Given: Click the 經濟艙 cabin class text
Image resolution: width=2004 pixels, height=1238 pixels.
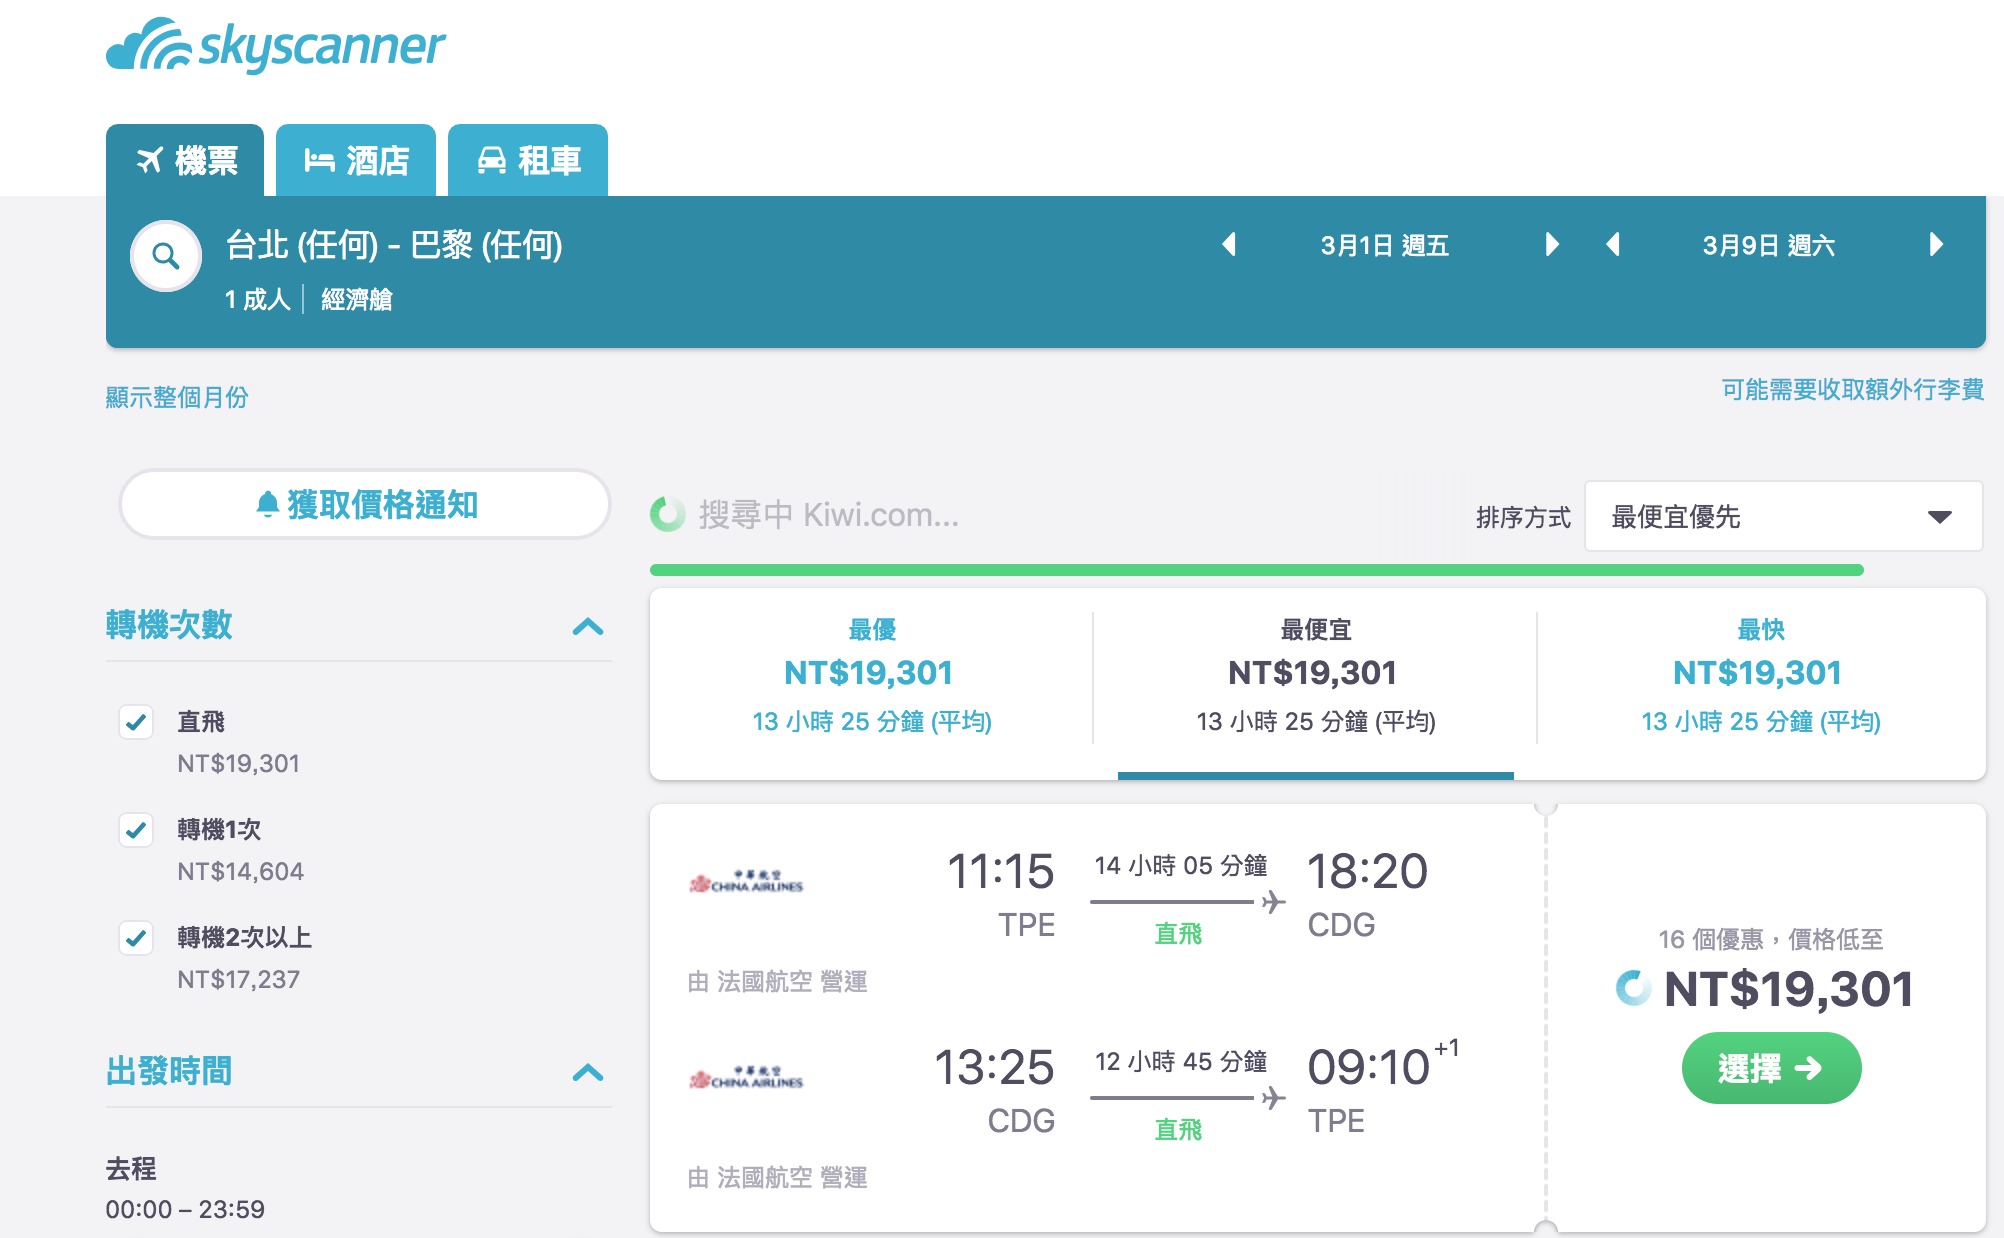Looking at the screenshot, I should tap(357, 299).
